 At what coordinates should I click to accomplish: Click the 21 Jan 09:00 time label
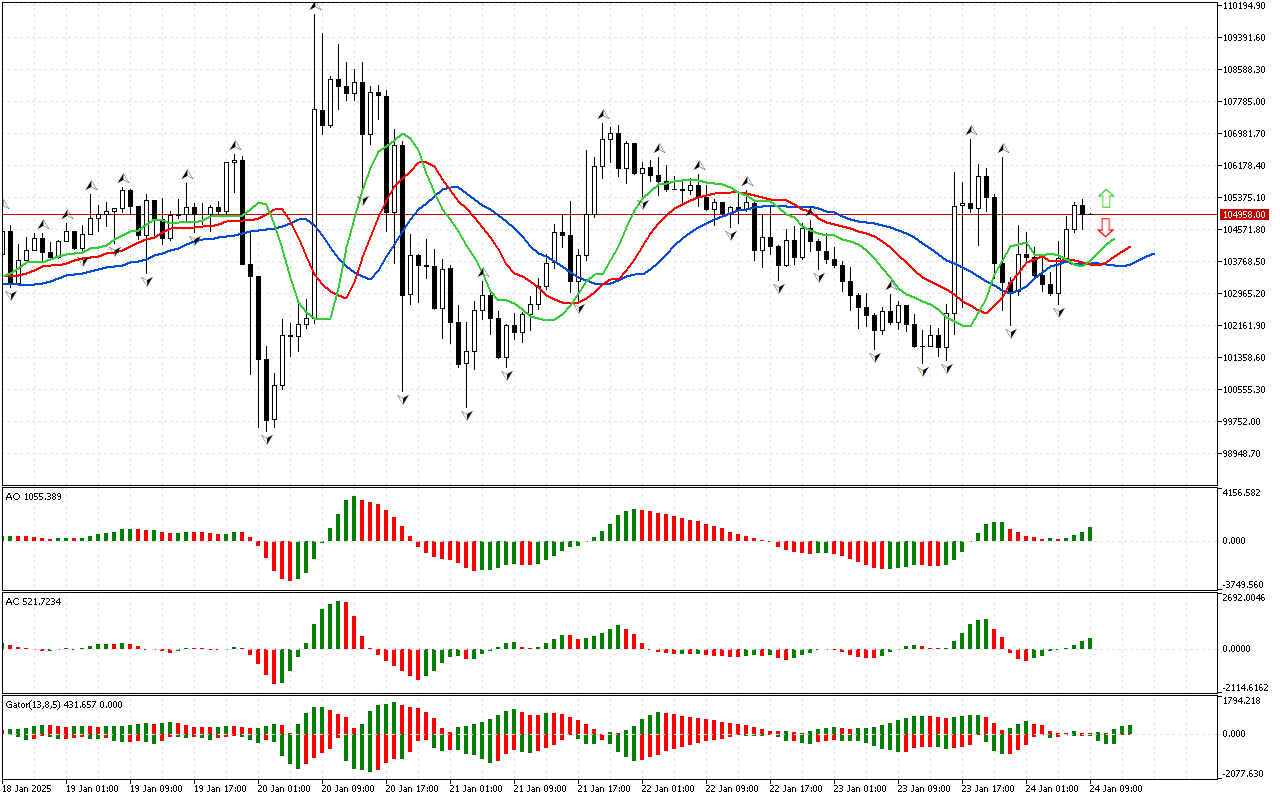coord(539,789)
